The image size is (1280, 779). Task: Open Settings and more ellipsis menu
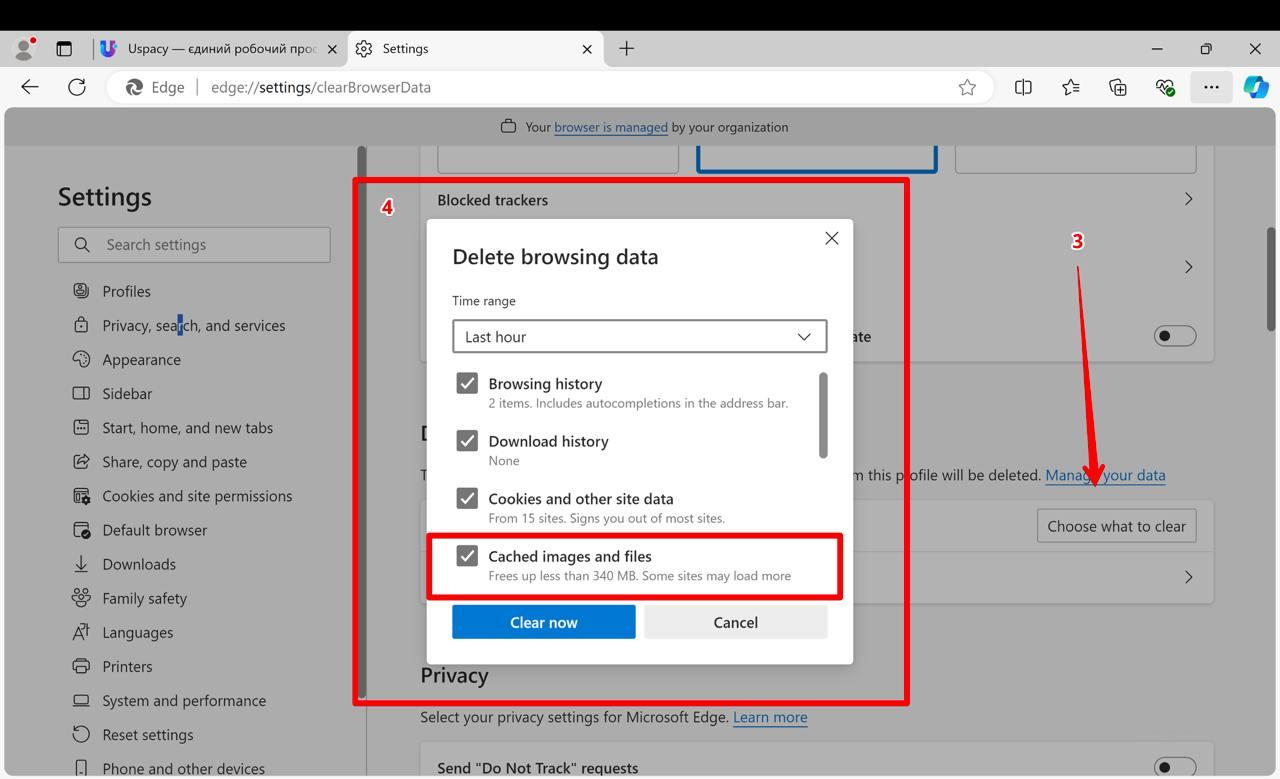tap(1211, 87)
